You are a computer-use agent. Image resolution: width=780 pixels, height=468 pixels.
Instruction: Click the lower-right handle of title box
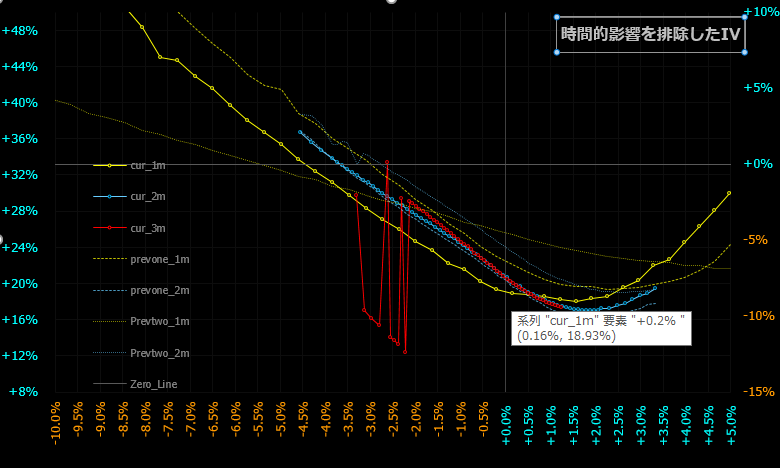coord(745,52)
